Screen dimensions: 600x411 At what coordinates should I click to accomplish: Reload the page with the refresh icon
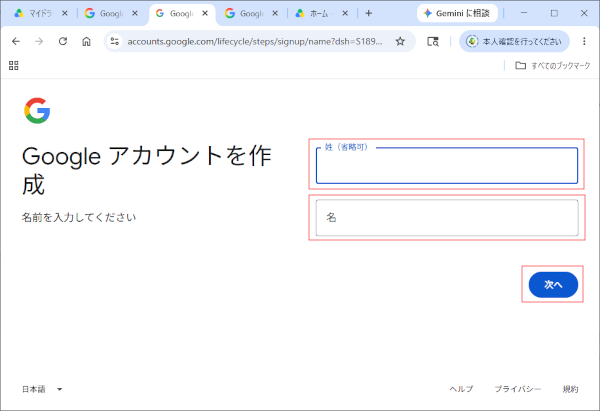[63, 41]
